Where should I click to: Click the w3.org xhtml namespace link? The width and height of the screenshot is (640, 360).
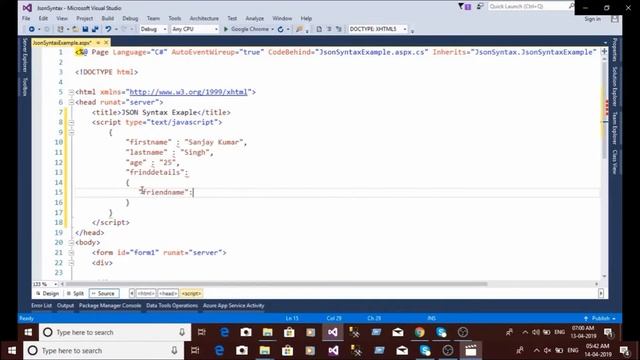tap(189, 92)
